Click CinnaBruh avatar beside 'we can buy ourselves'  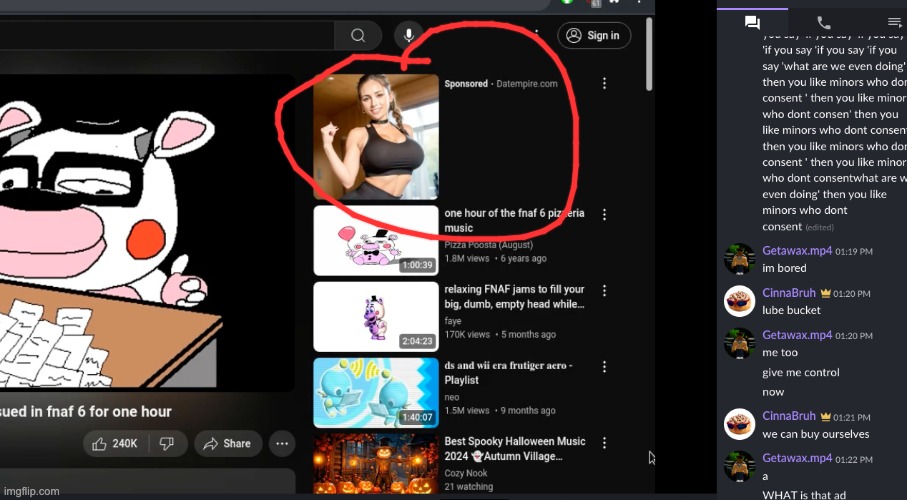[x=739, y=424]
